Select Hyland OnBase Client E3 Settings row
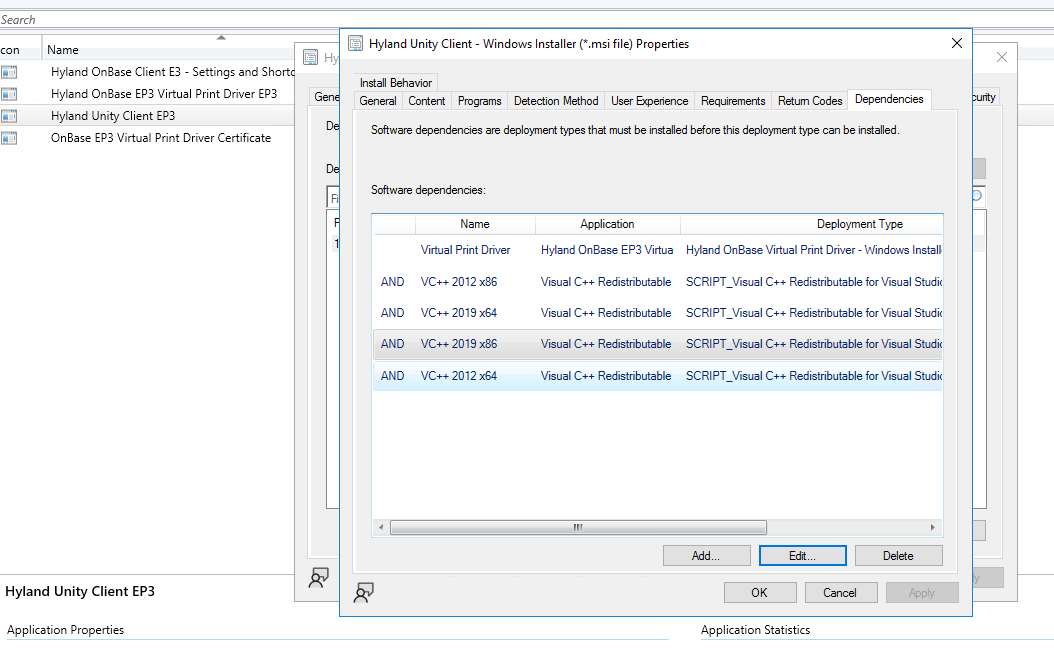Viewport: 1054px width, 654px height. click(148, 72)
